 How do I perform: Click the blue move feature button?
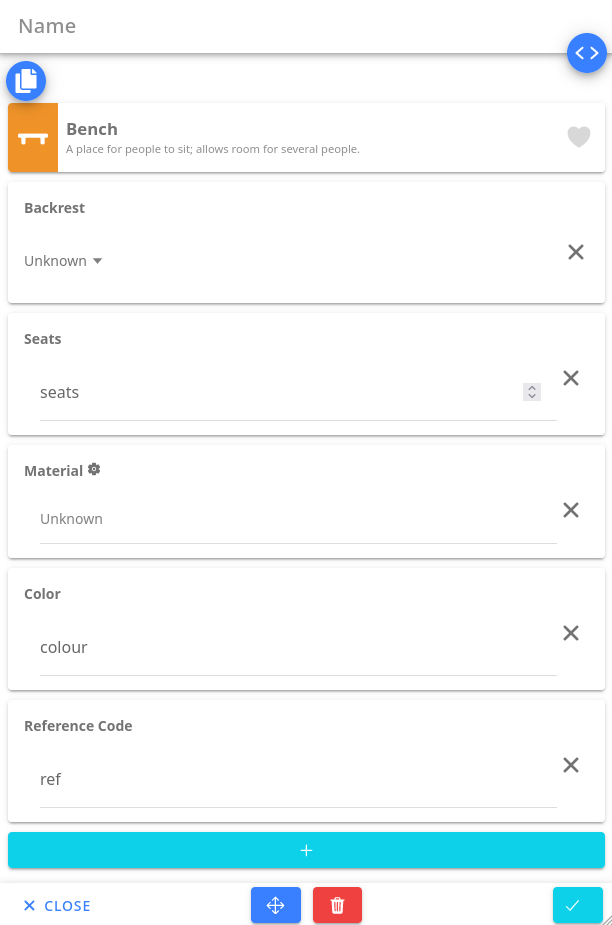pos(276,905)
